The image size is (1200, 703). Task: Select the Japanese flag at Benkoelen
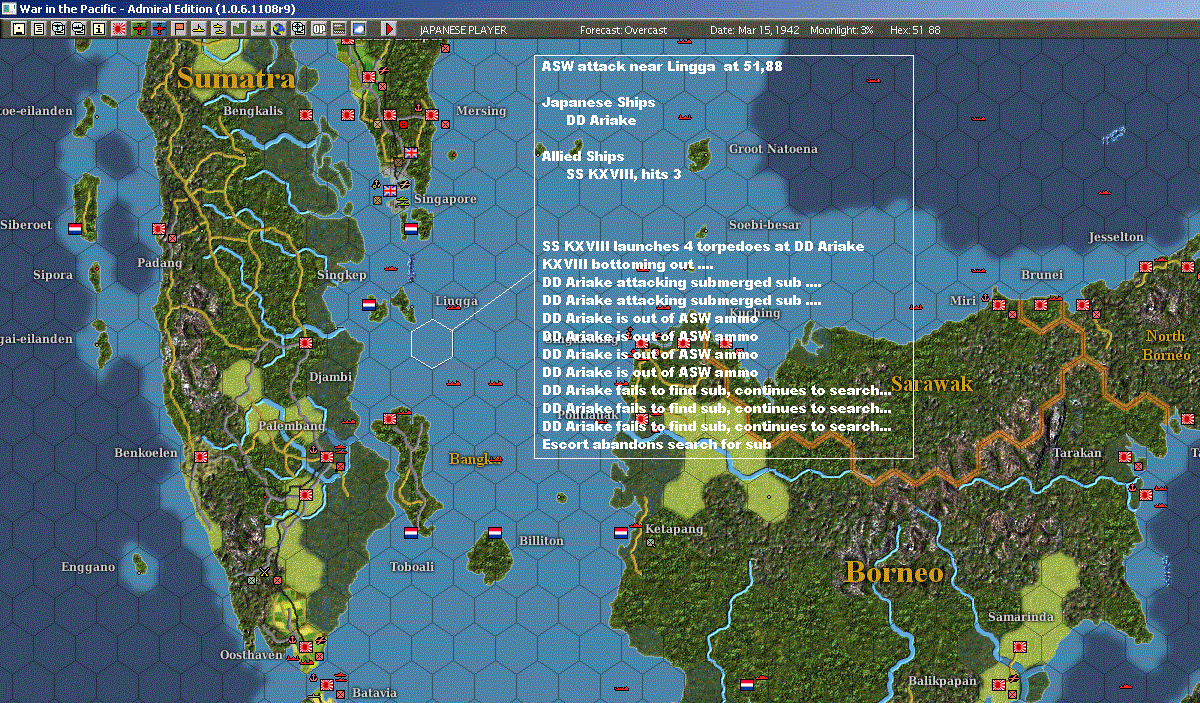pyautogui.click(x=200, y=456)
